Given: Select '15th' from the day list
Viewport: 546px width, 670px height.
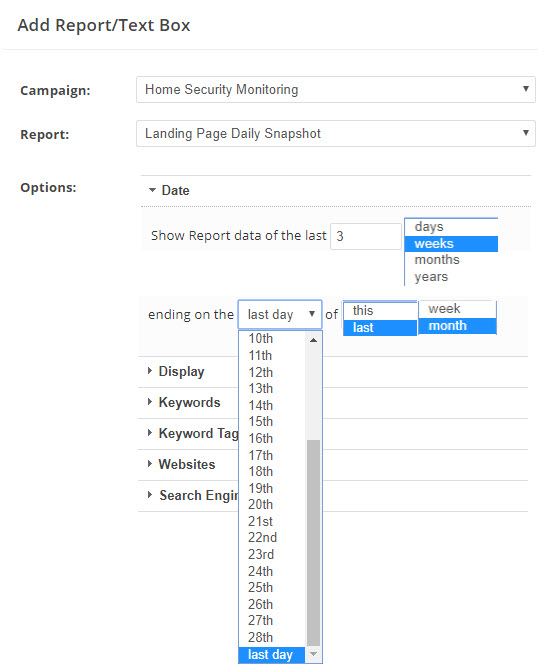Looking at the screenshot, I should click(x=272, y=422).
